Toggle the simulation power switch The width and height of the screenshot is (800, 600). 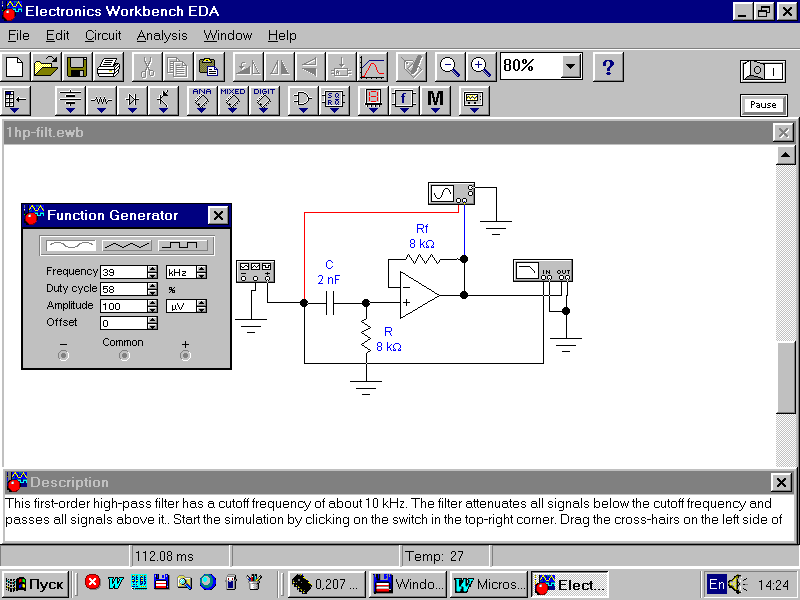763,71
